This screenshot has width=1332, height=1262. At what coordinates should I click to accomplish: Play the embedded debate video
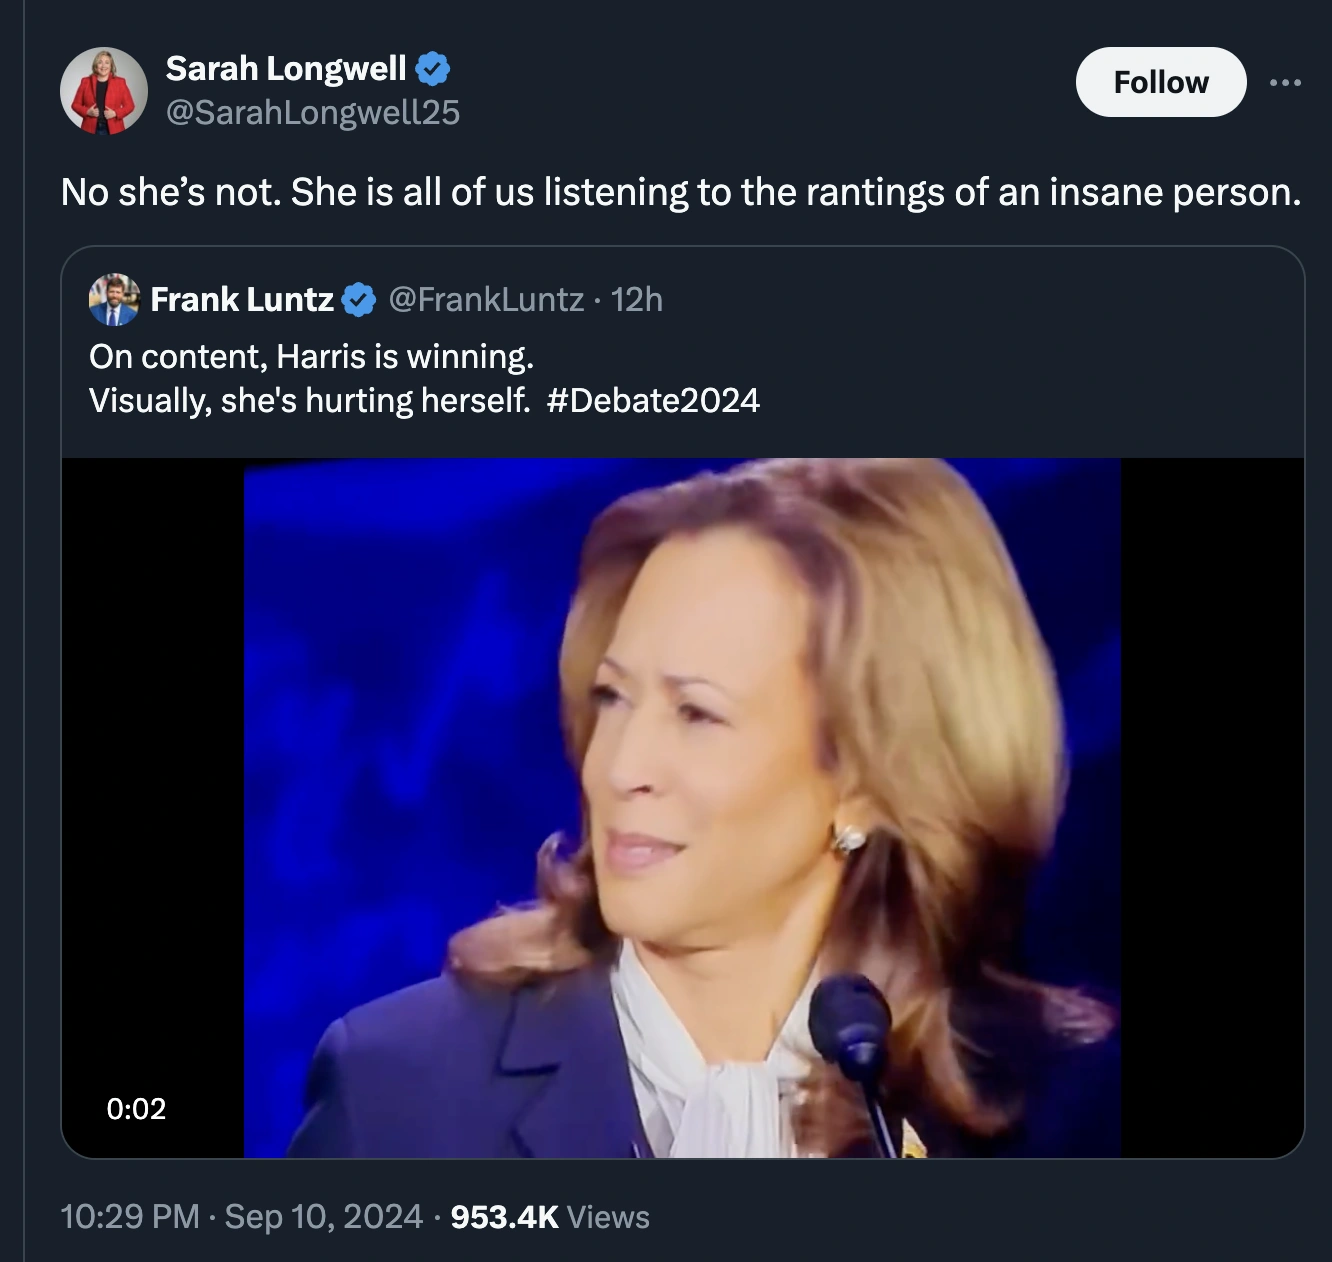[x=682, y=807]
